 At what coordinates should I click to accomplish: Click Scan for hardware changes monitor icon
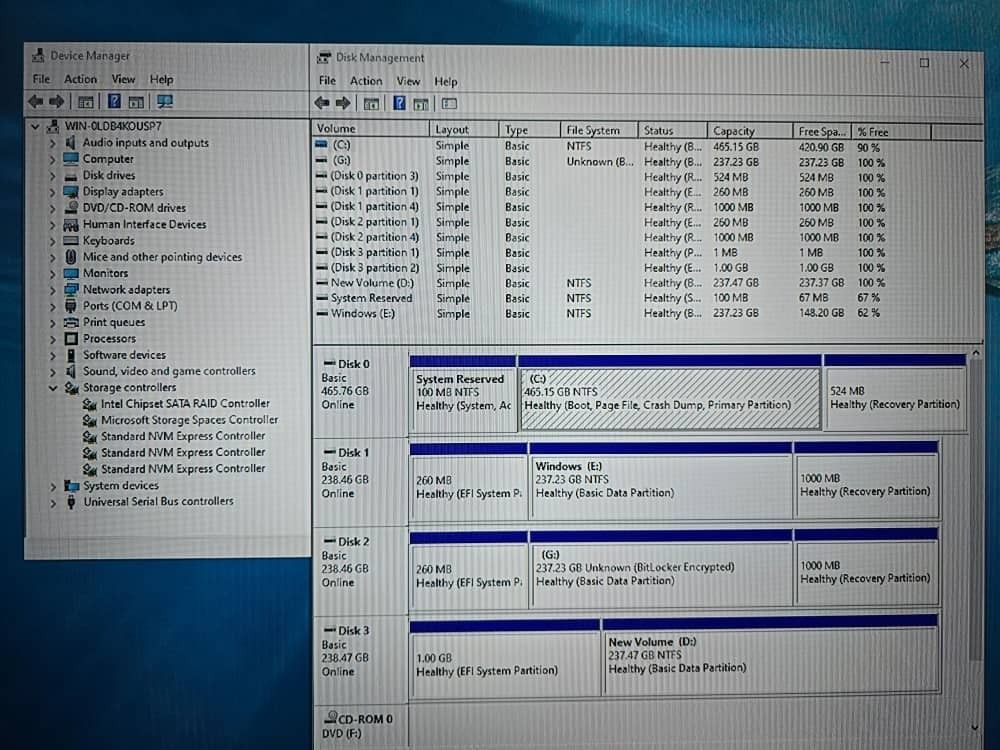tap(165, 101)
